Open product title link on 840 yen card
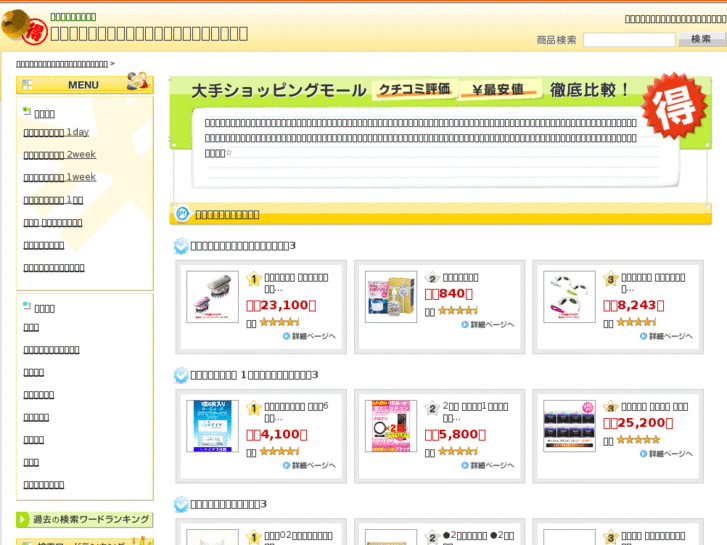This screenshot has width=727, height=545. [x=460, y=278]
